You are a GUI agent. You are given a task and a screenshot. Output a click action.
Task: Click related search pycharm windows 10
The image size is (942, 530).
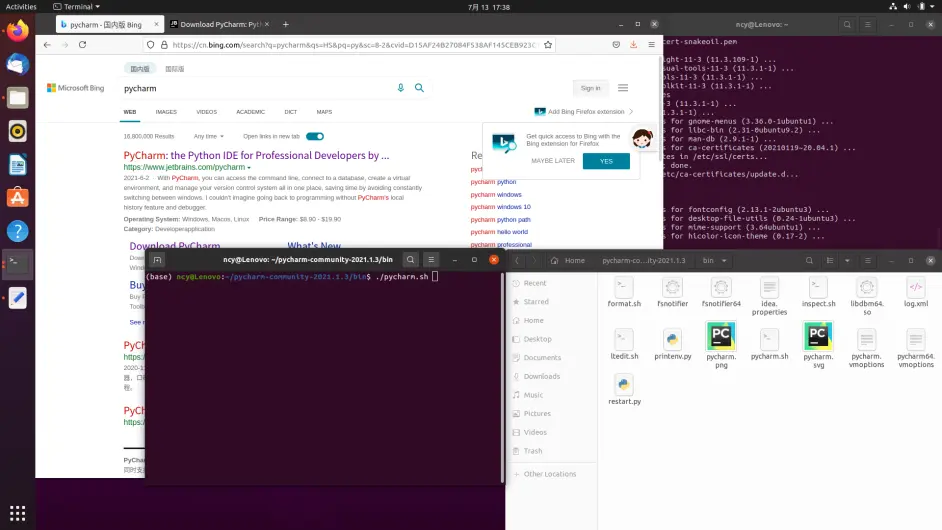click(500, 207)
